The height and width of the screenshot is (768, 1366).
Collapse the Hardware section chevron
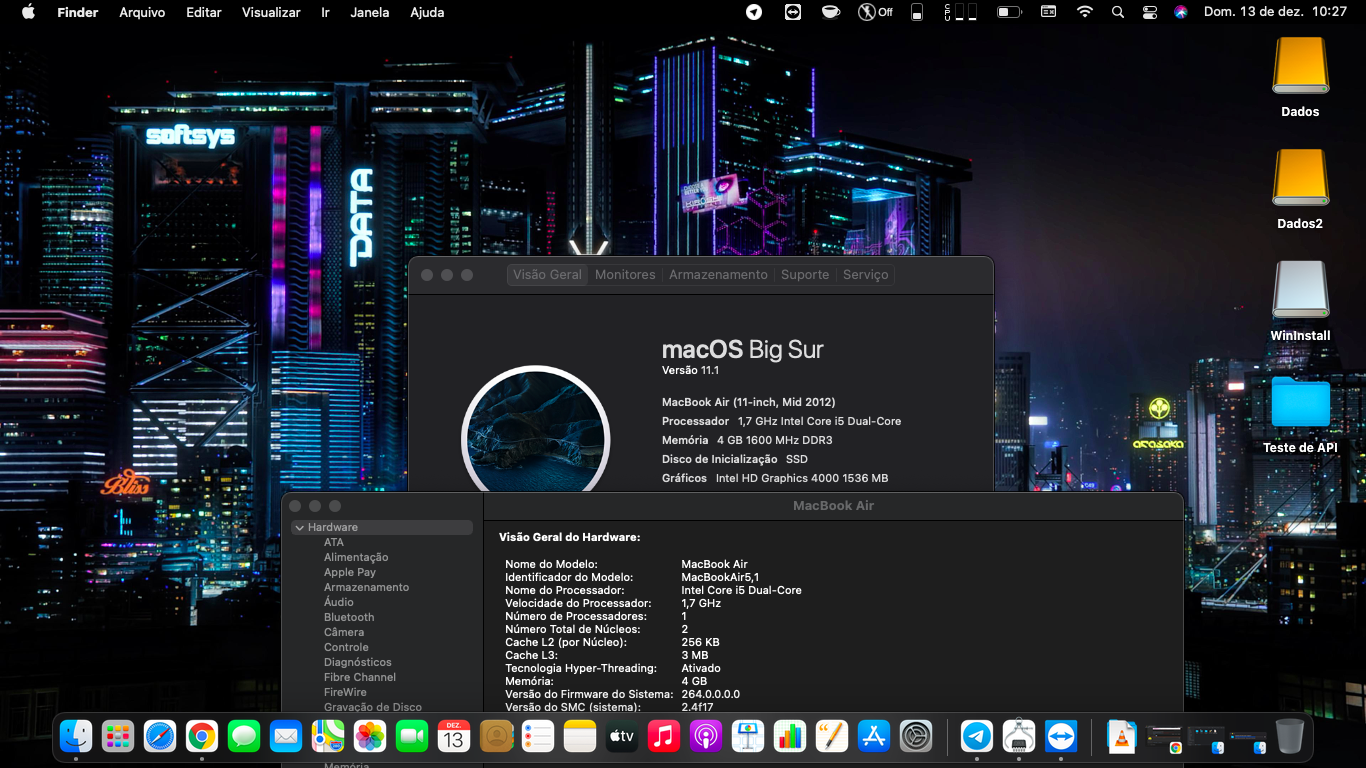coord(299,527)
